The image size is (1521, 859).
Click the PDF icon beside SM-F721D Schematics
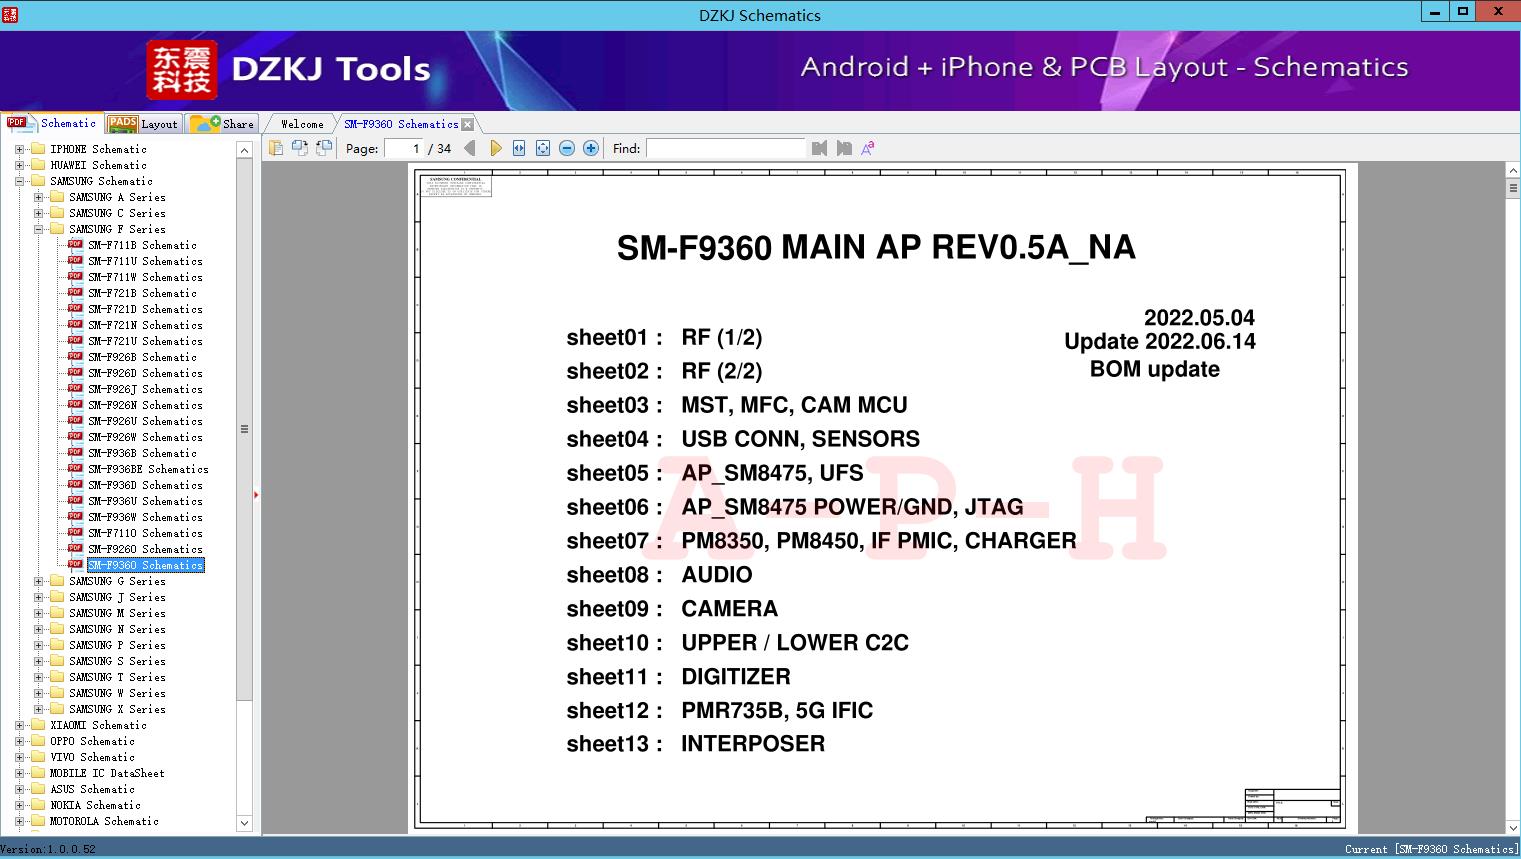tap(75, 309)
